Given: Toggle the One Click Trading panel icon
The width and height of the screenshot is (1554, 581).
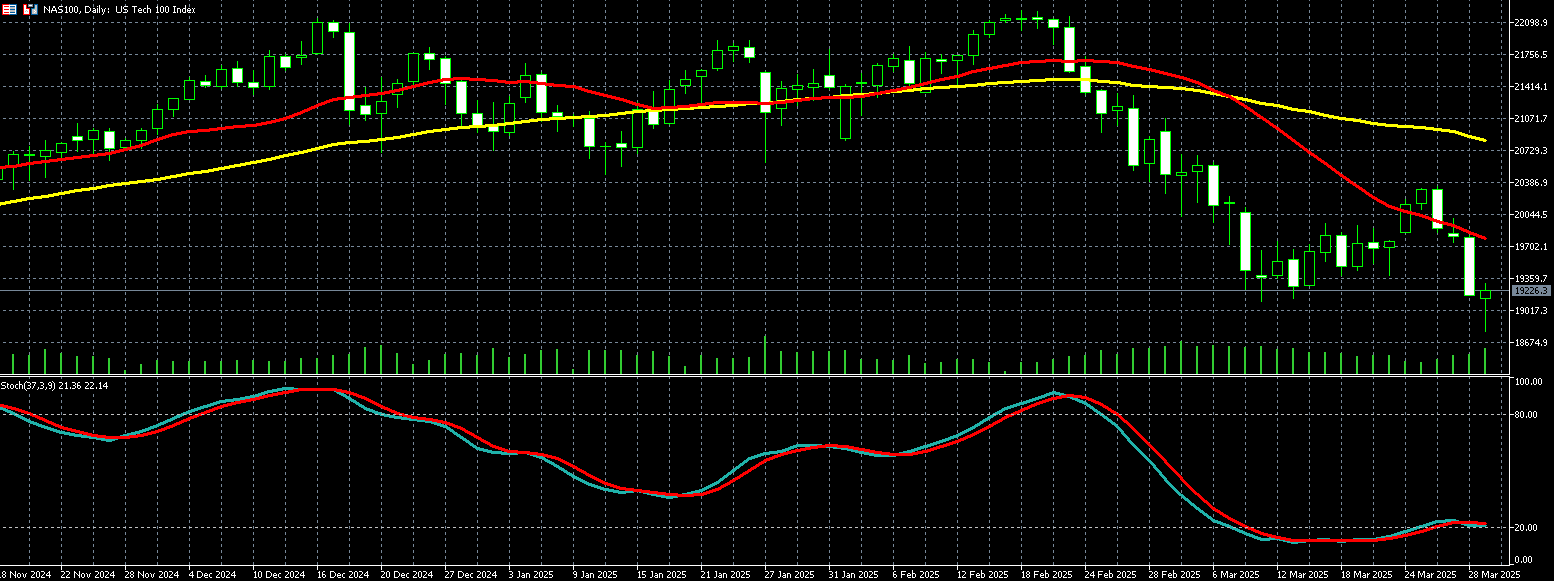Looking at the screenshot, I should pyautogui.click(x=9, y=9).
